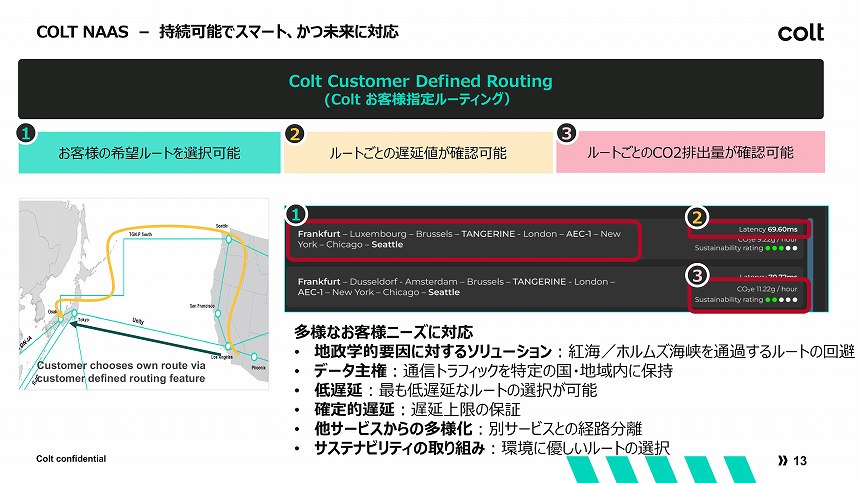
Task: Select the beige ルートごとの遅延値が確認可能 banner
Action: [x=418, y=152]
